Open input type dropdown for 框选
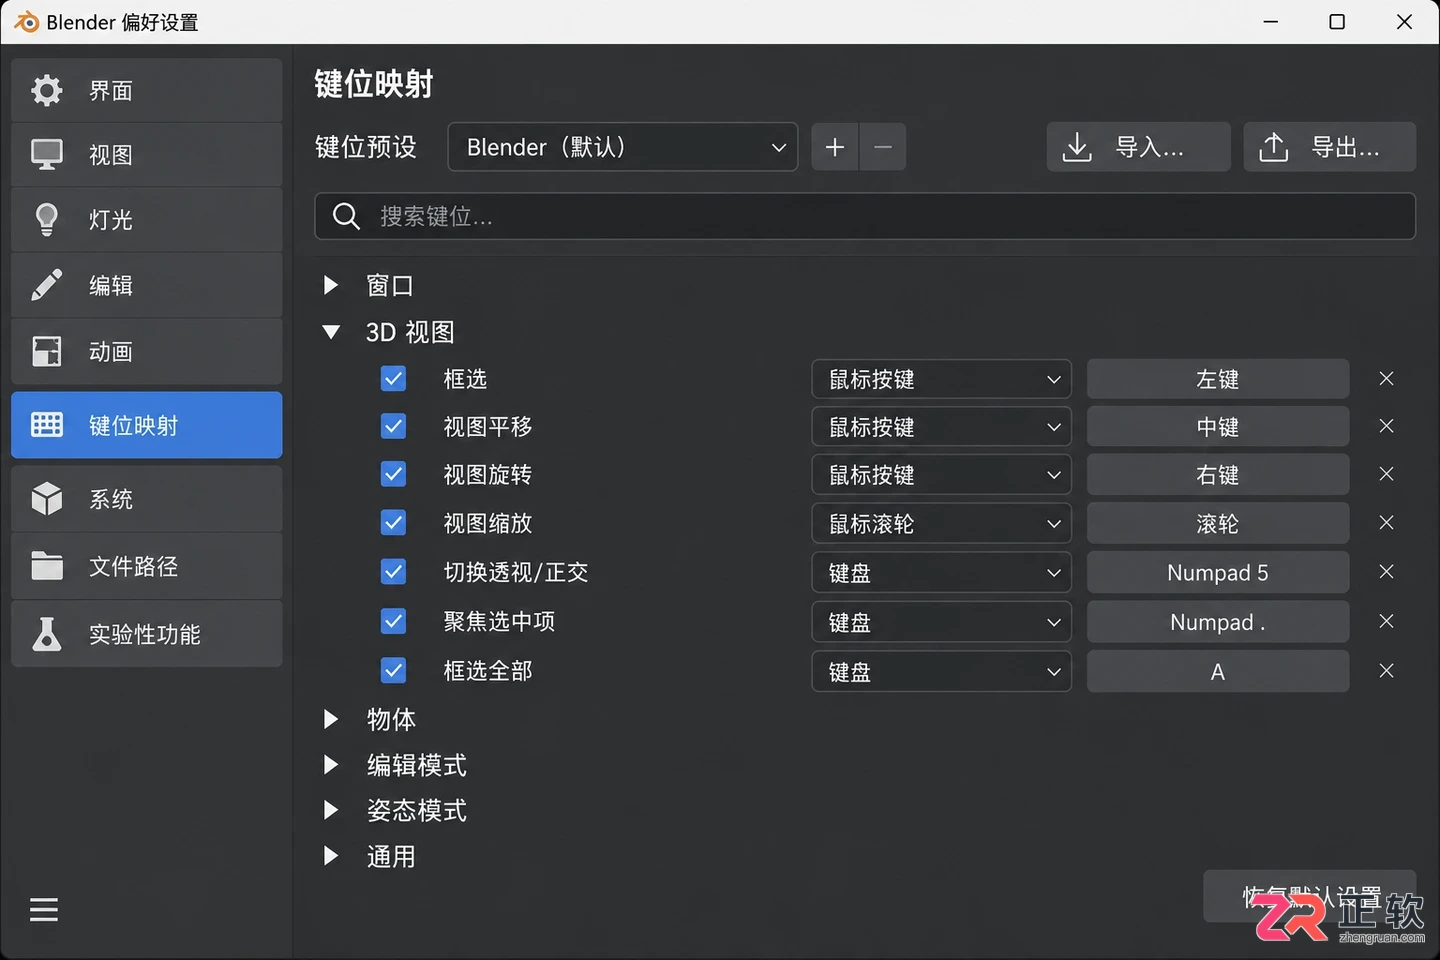Image resolution: width=1440 pixels, height=960 pixels. [x=942, y=379]
